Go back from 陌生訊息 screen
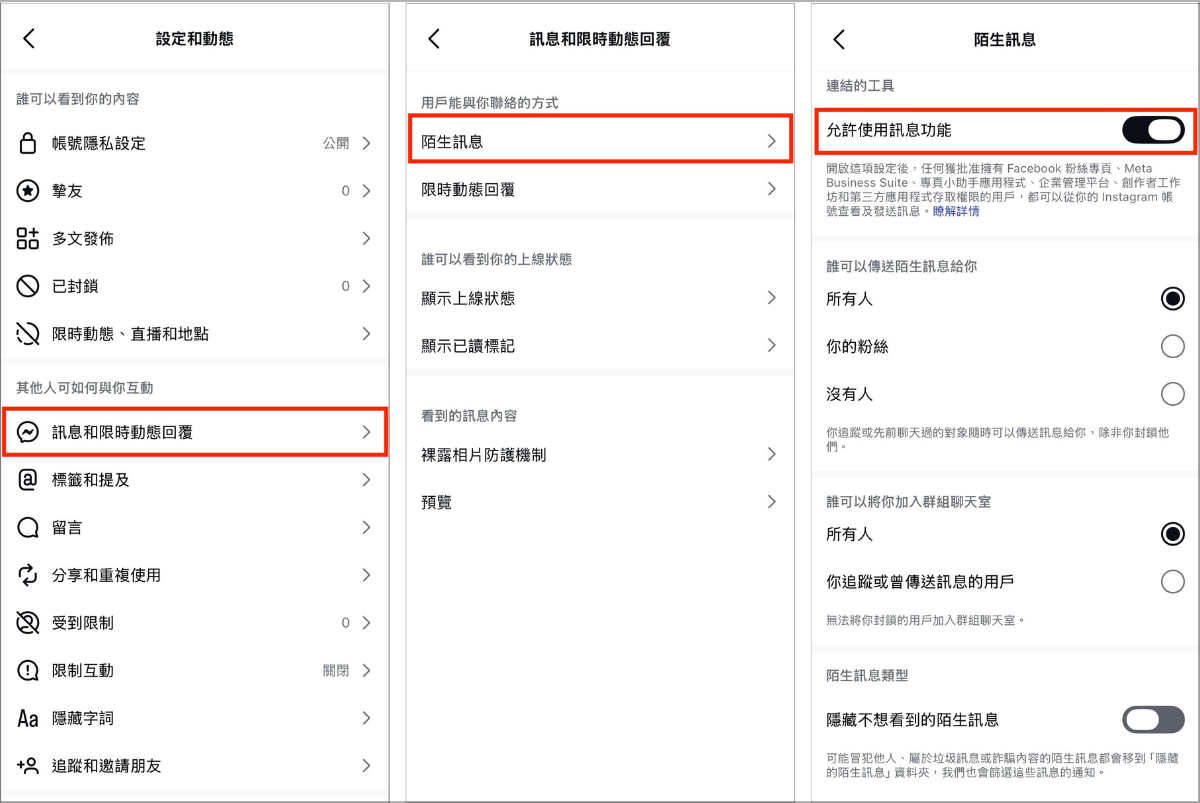 point(839,39)
